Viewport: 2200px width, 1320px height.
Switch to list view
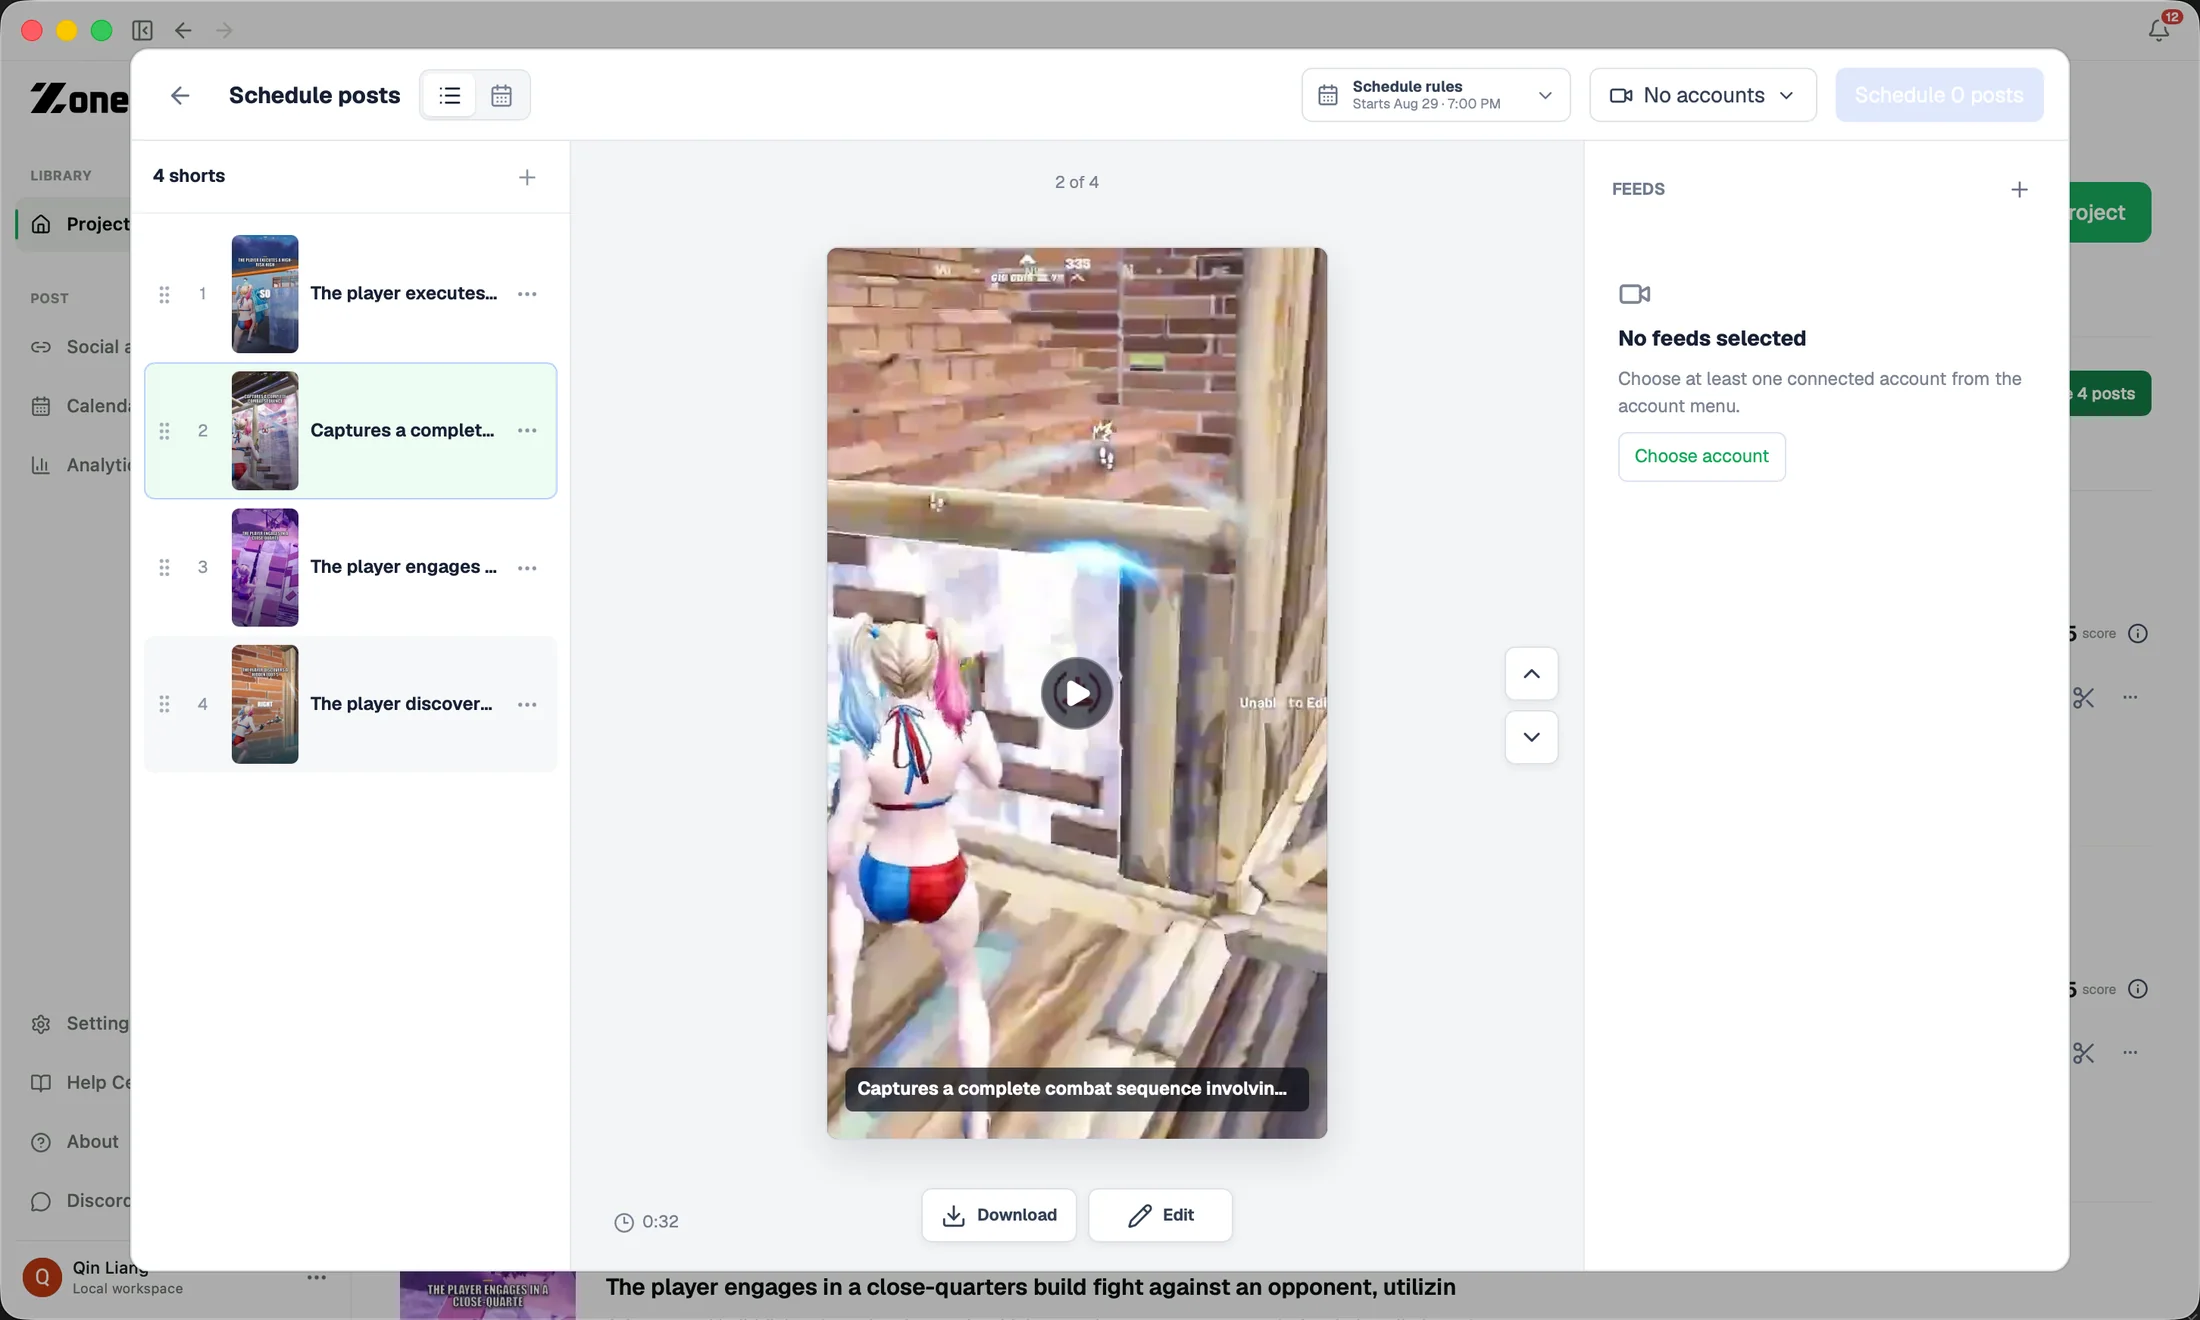click(x=450, y=95)
